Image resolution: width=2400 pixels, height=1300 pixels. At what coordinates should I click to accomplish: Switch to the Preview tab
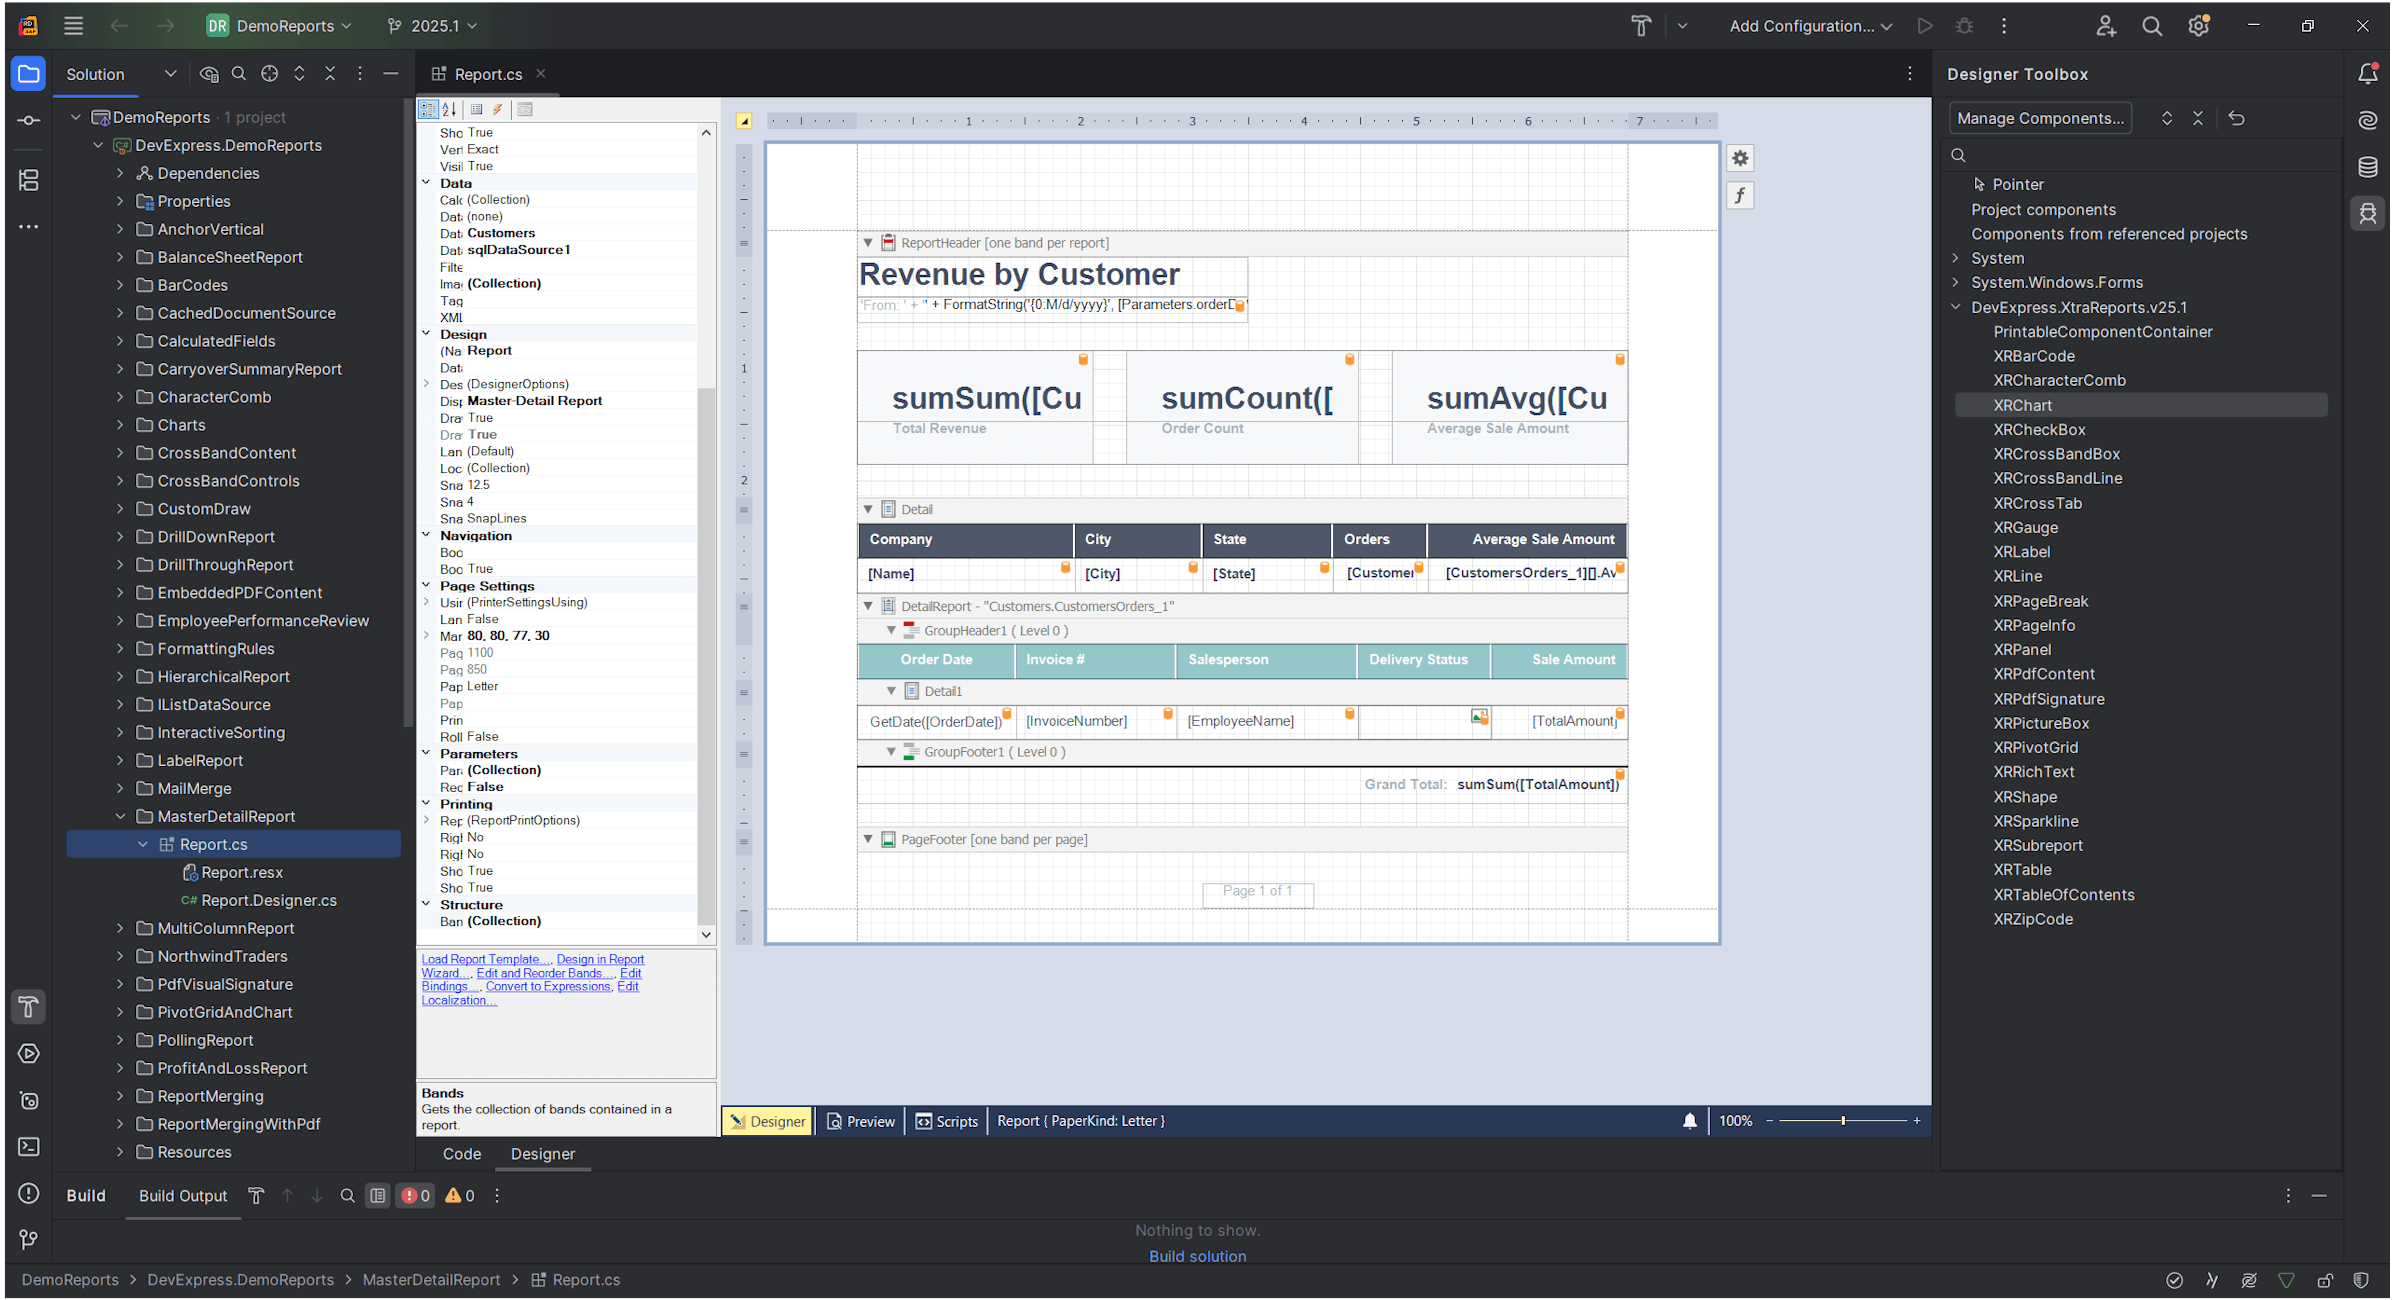(860, 1121)
